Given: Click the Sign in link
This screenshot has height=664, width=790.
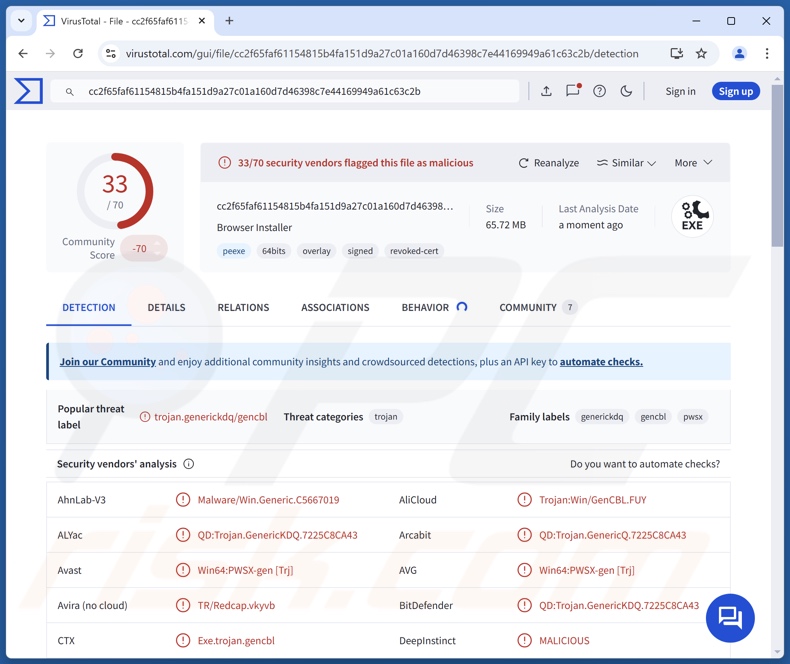Looking at the screenshot, I should click(680, 91).
